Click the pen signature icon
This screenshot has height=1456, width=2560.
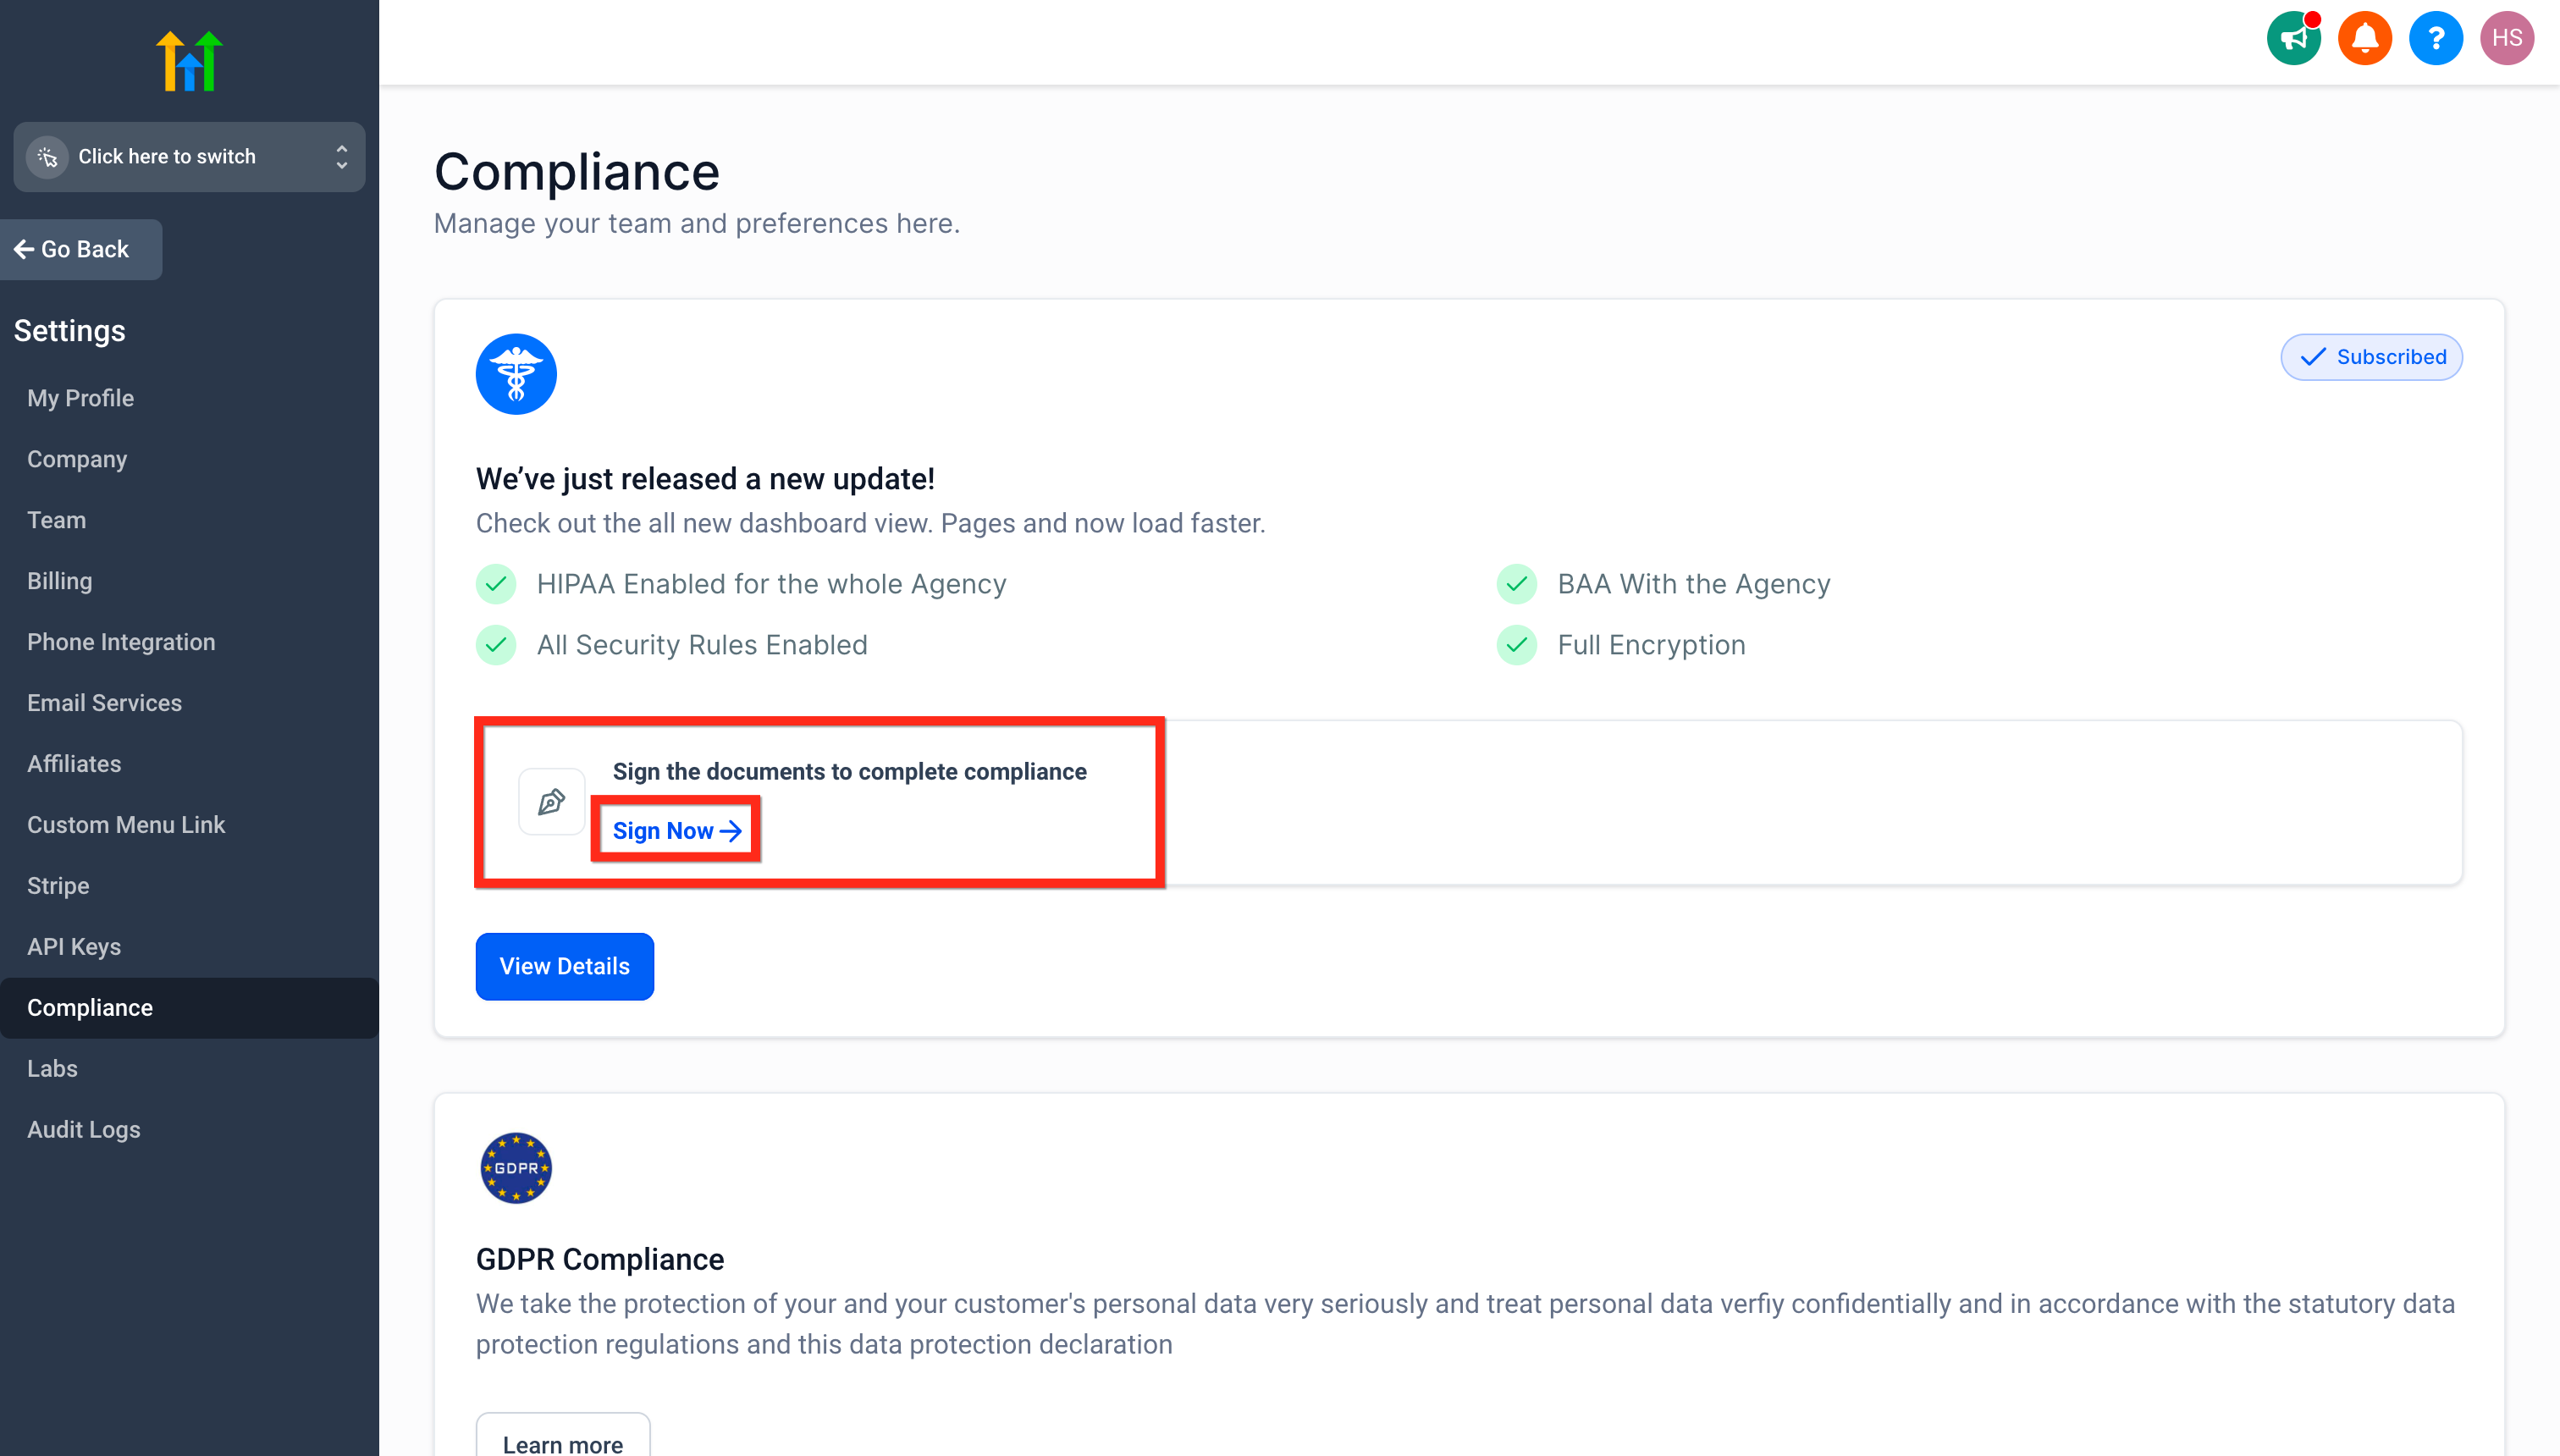click(551, 801)
